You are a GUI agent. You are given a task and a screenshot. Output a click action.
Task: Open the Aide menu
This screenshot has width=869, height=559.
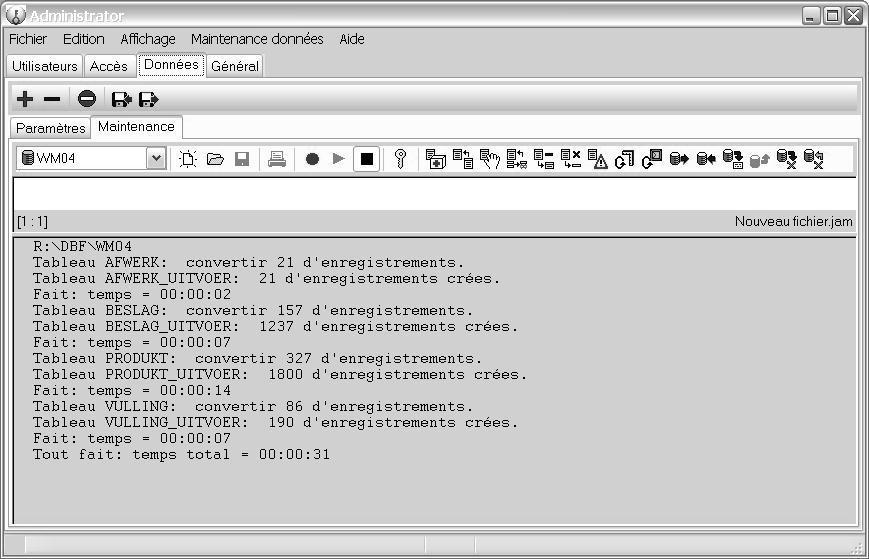[x=352, y=39]
